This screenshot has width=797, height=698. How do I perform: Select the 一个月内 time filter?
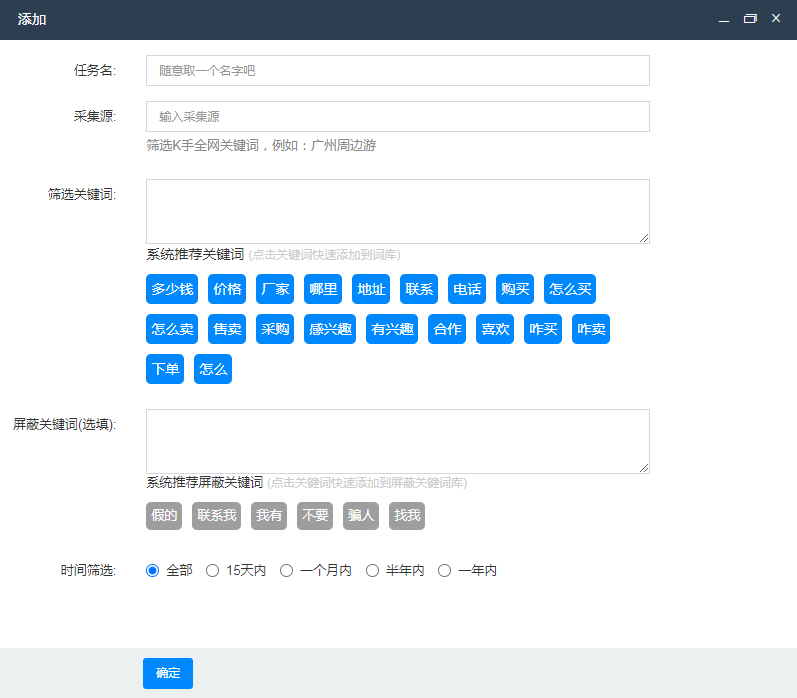coord(287,570)
